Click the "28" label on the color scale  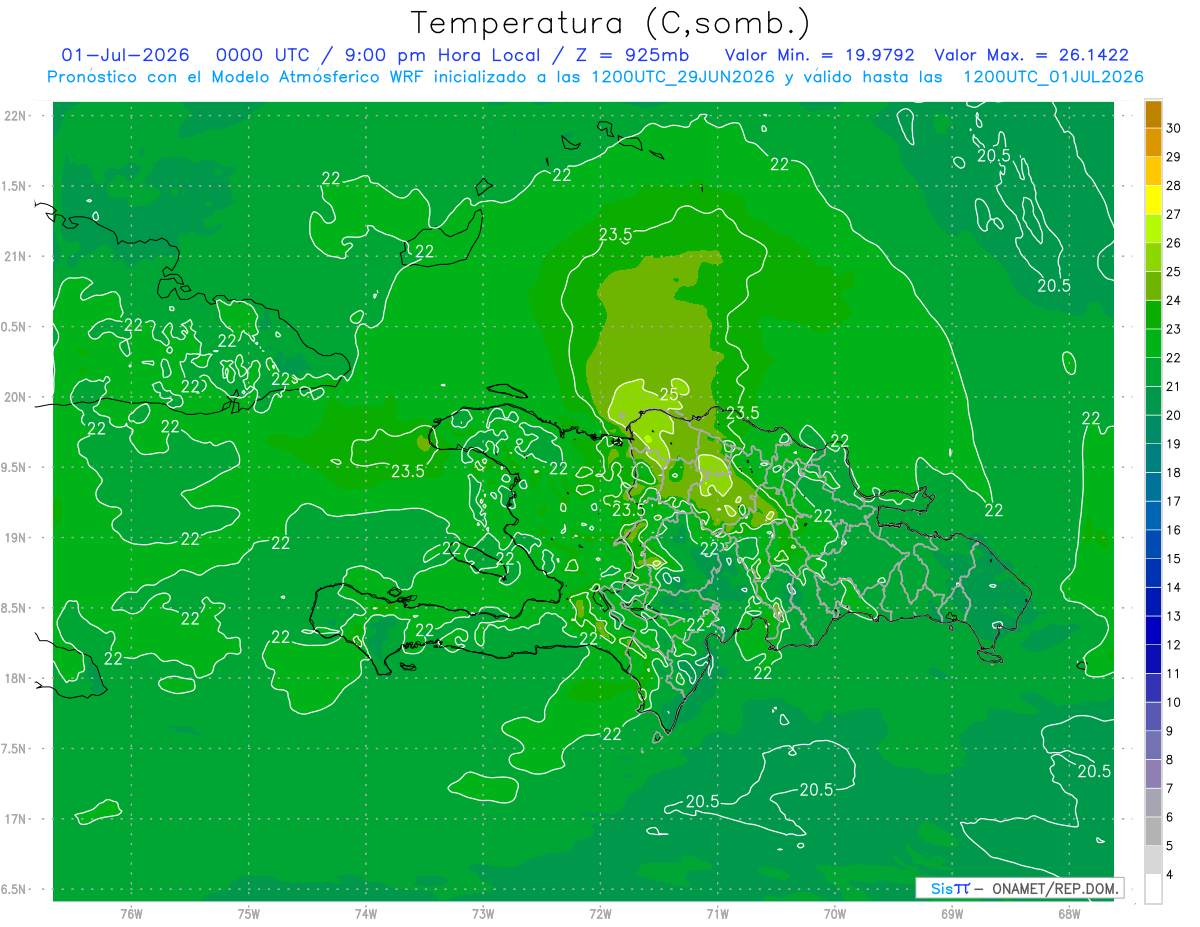[x=1174, y=185]
